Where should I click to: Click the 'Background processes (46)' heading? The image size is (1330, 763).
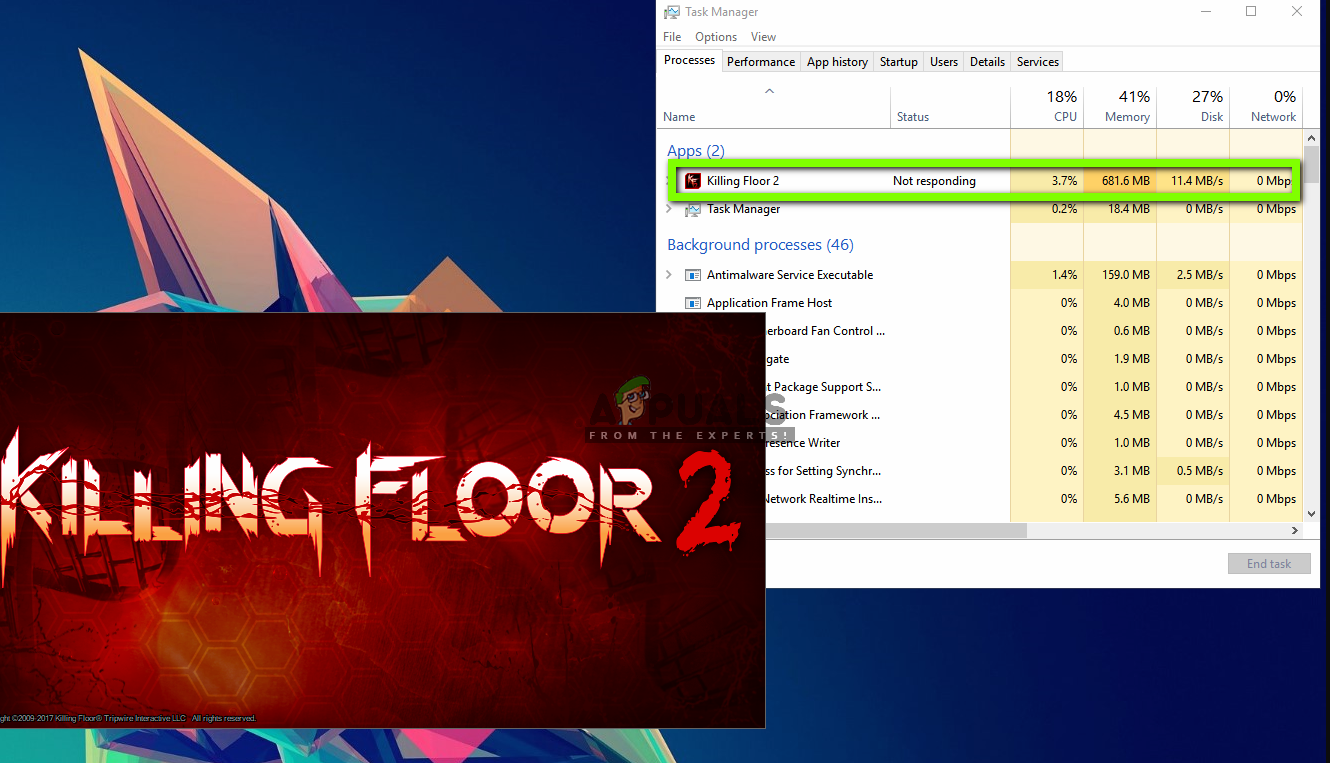pyautogui.click(x=760, y=245)
